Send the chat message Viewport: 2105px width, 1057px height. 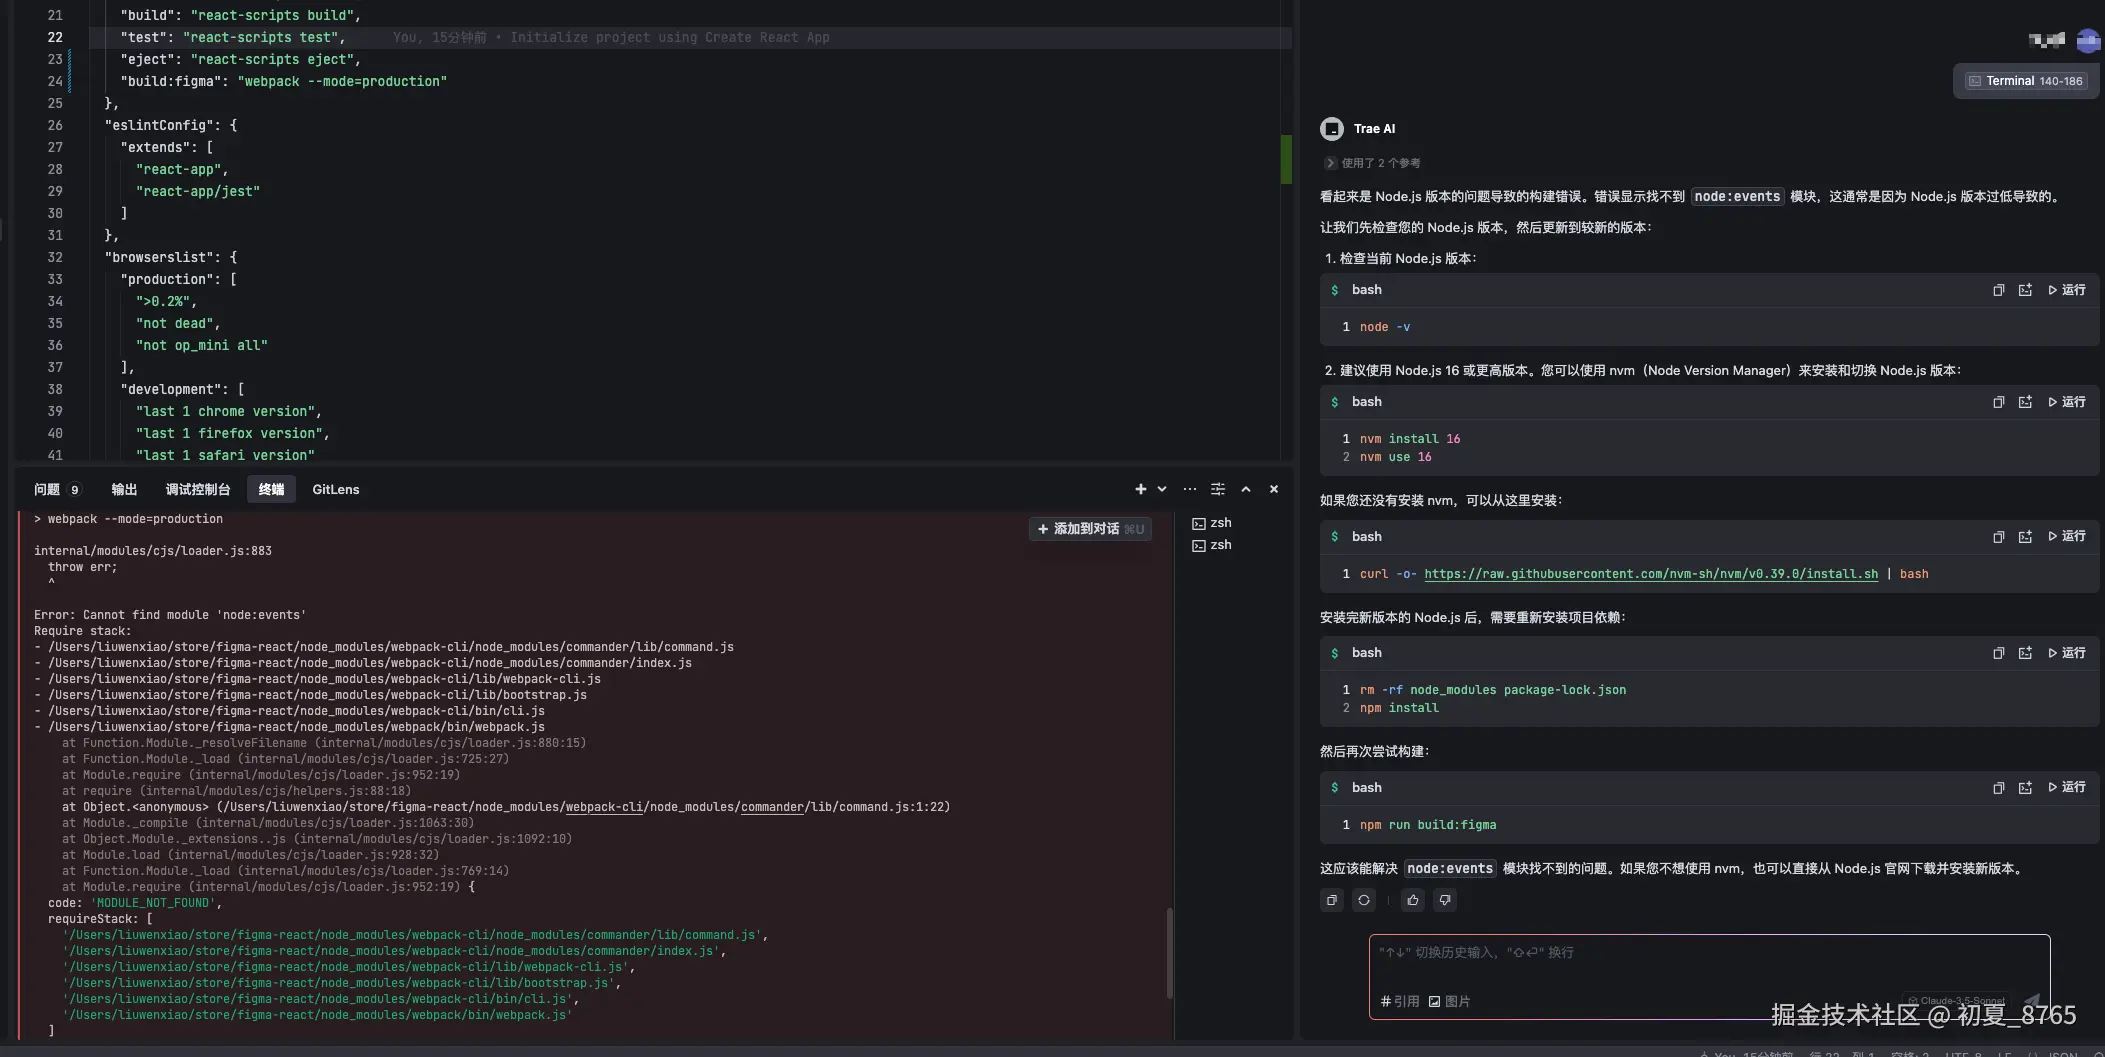(x=2031, y=1001)
